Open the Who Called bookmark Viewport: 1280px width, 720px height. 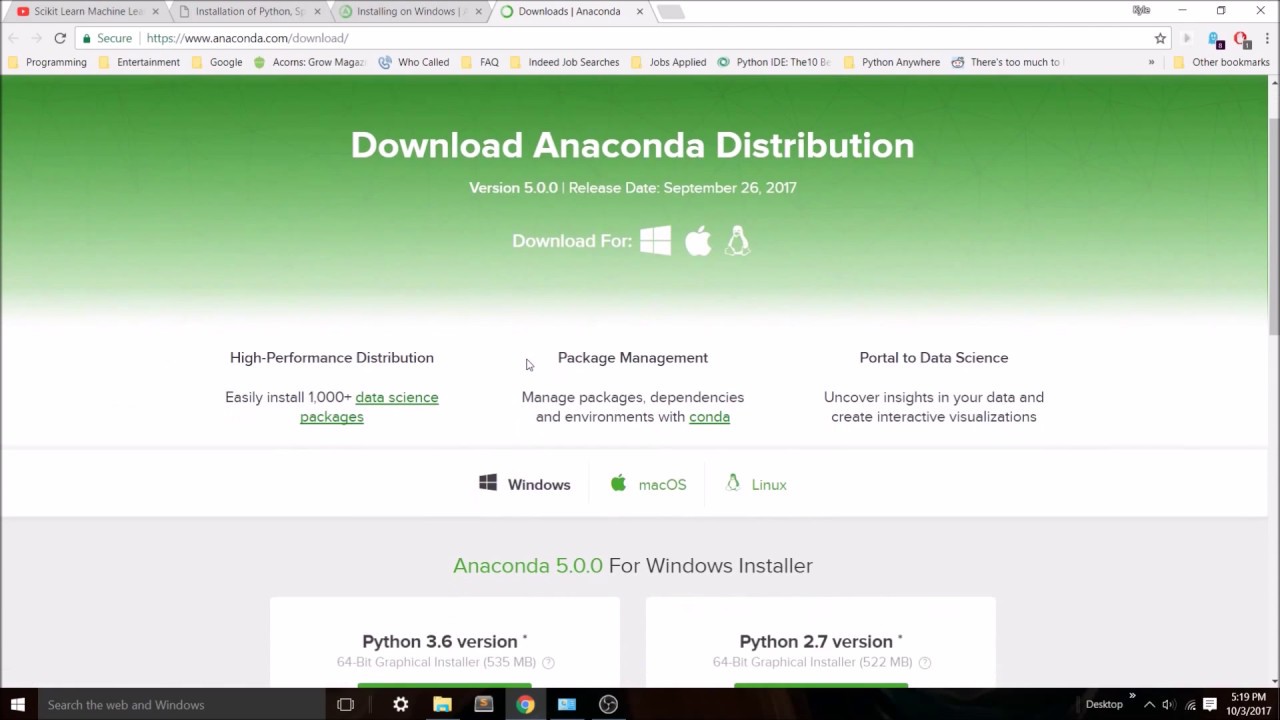[414, 62]
